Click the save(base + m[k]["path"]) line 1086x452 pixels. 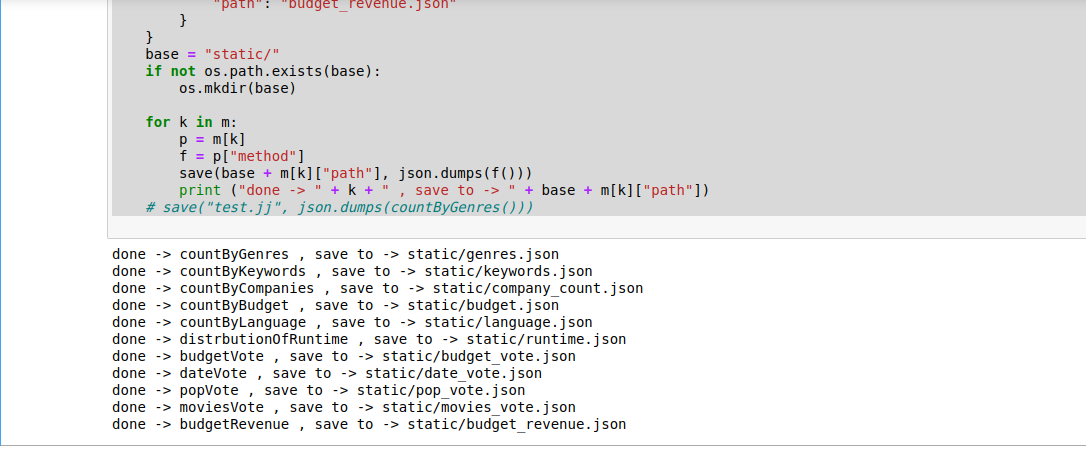coord(355,173)
